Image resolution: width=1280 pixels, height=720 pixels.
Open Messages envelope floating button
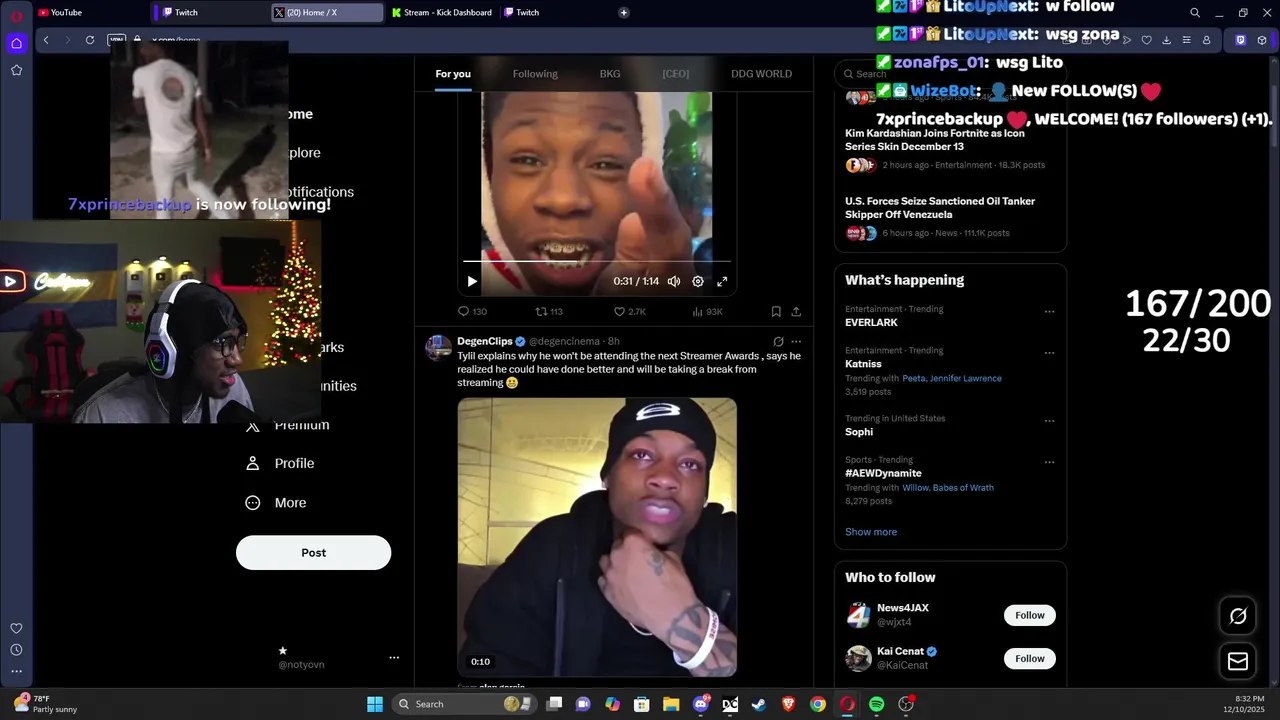[x=1238, y=661]
